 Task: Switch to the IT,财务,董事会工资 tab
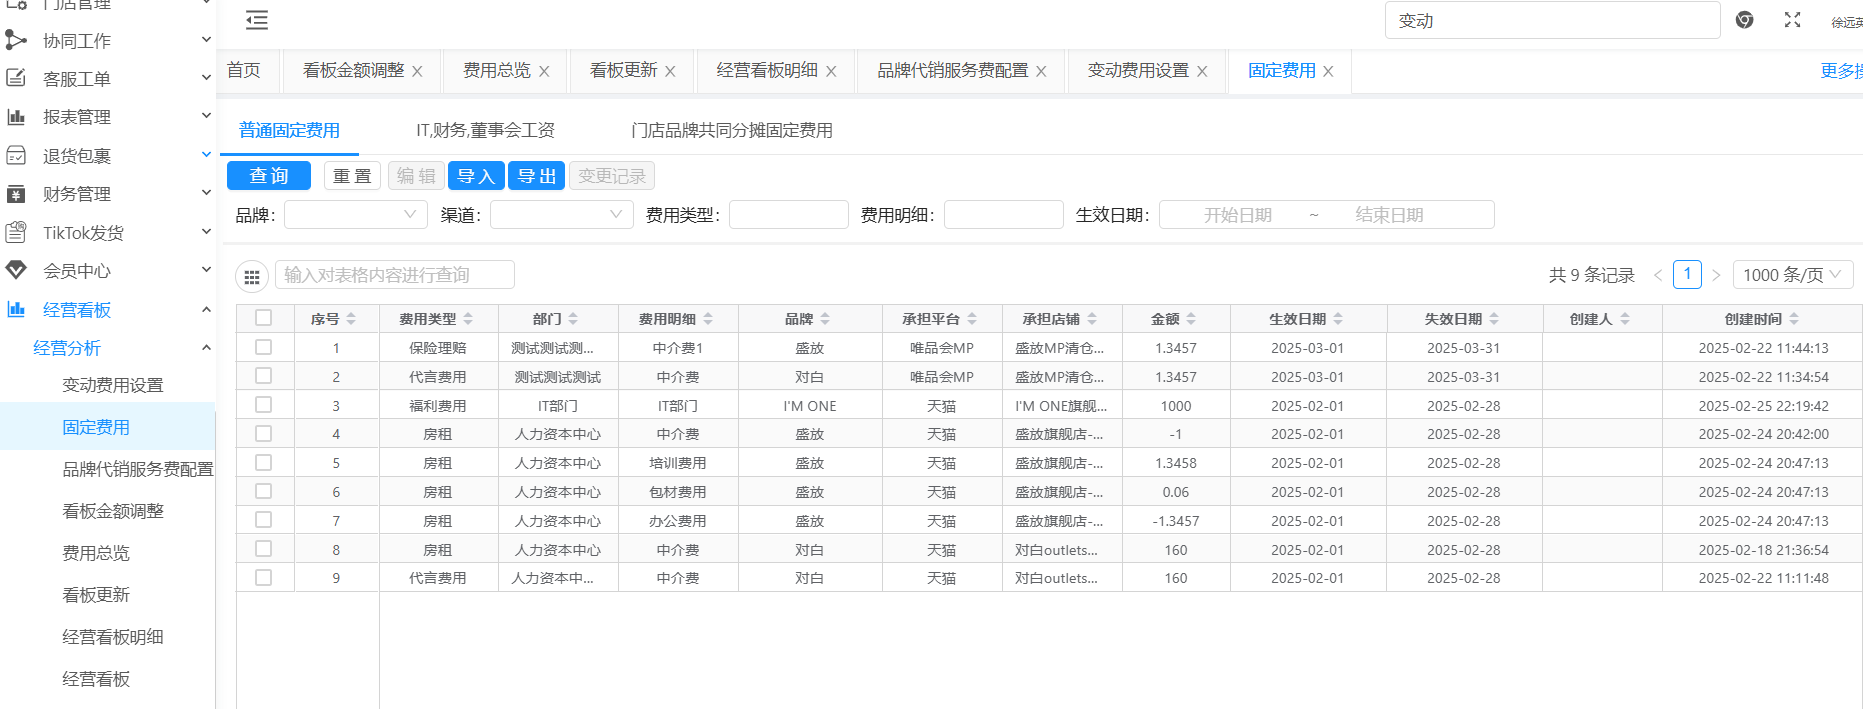coord(485,131)
